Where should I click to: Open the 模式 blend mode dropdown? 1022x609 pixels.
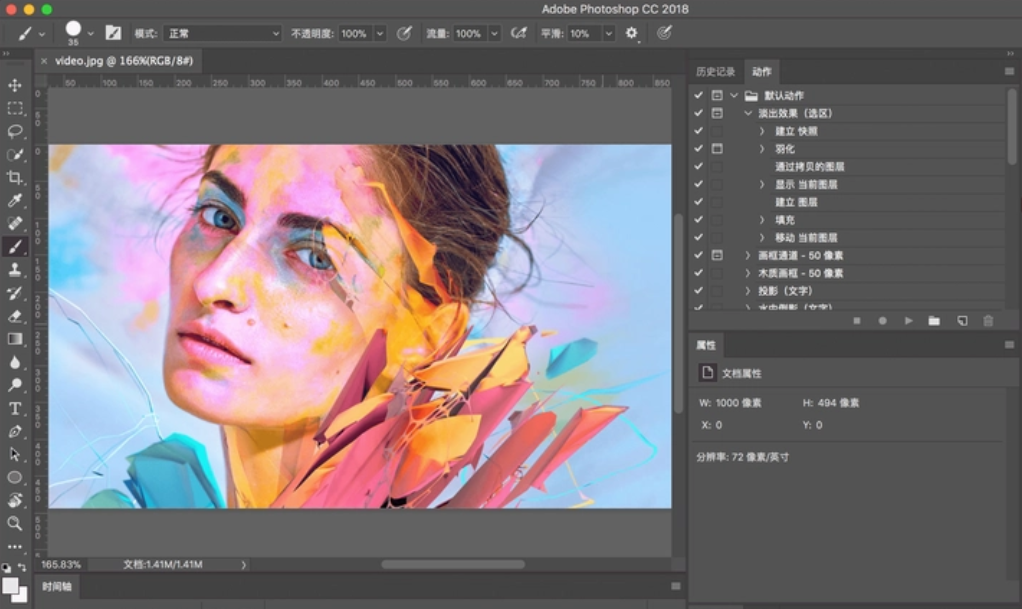tap(222, 33)
